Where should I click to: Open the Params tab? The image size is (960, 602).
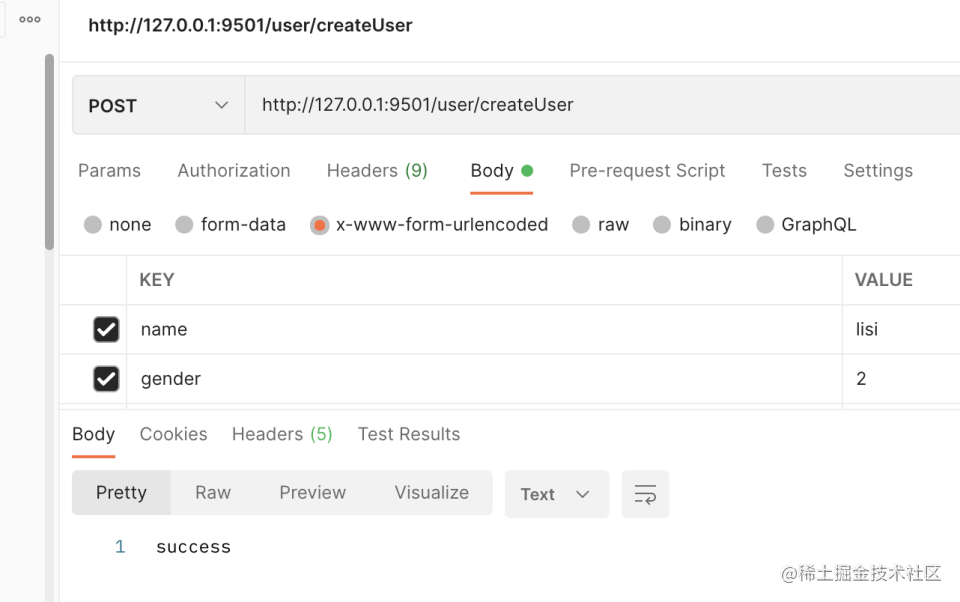(110, 171)
